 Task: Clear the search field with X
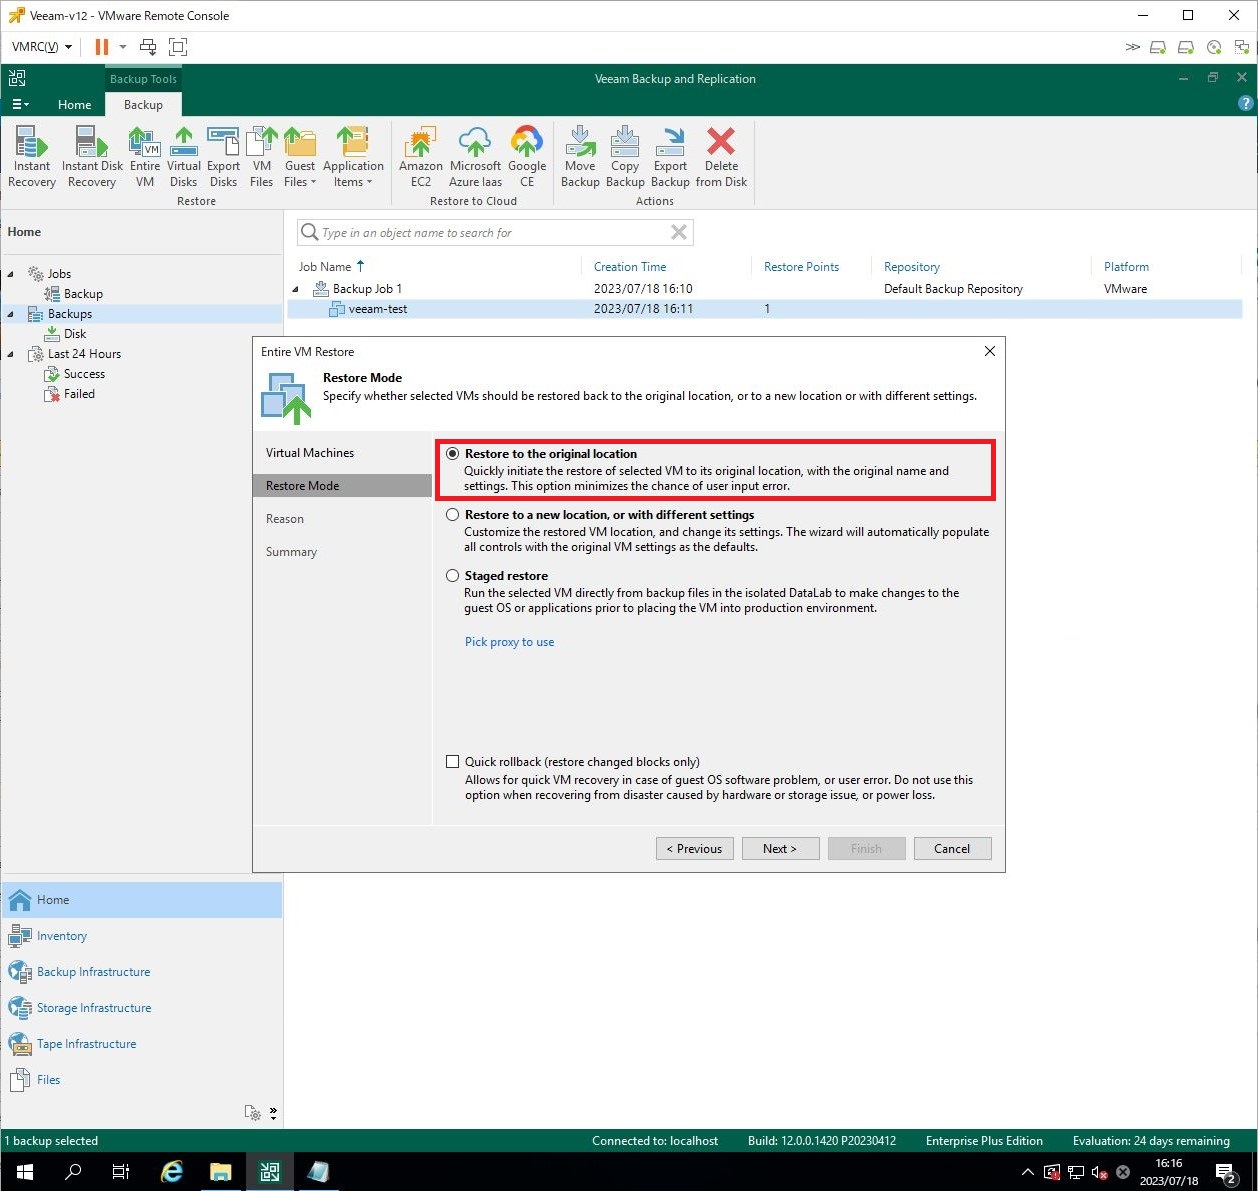pos(679,232)
